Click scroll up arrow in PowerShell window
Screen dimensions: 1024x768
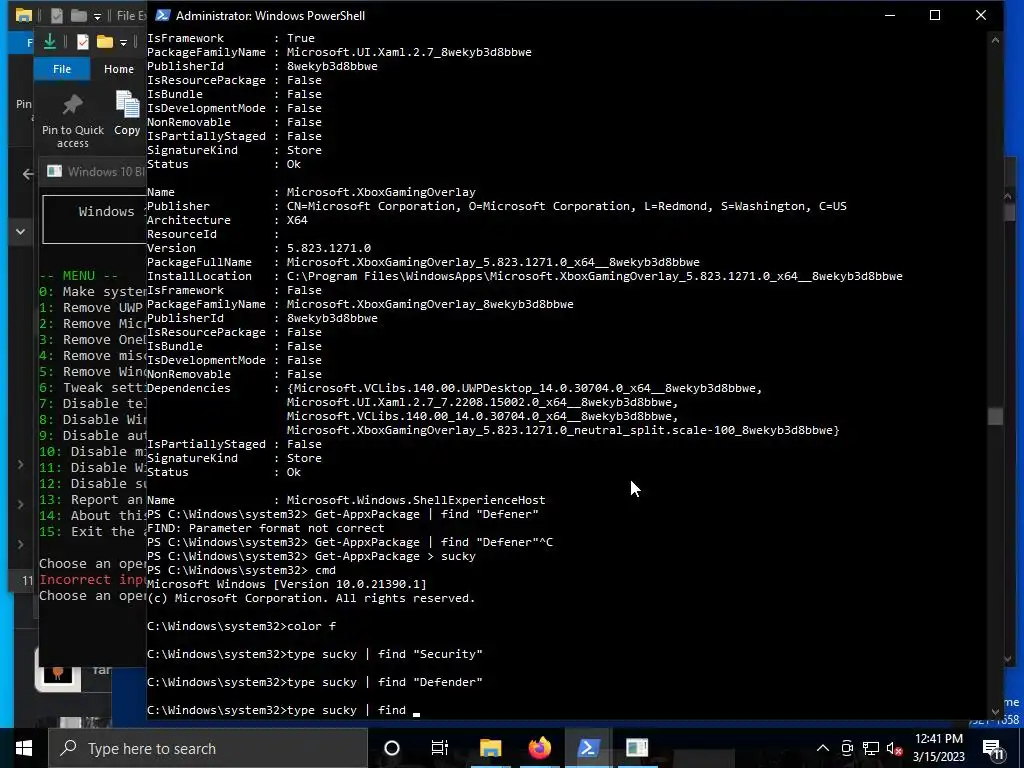pos(995,40)
